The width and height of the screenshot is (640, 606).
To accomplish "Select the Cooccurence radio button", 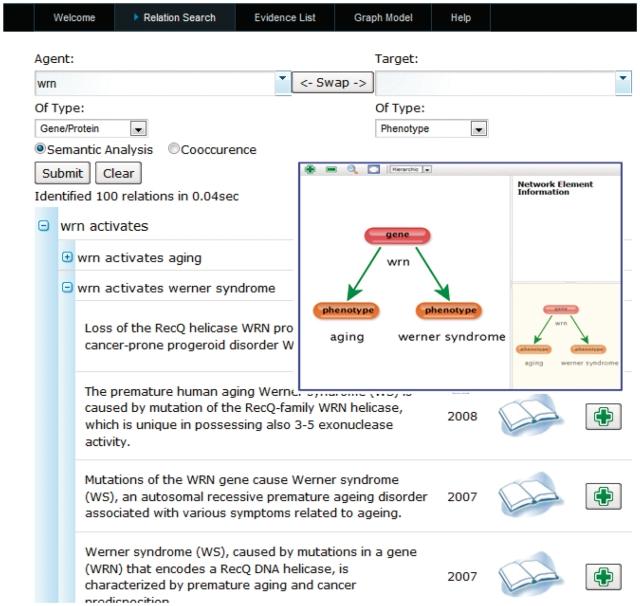I will [x=174, y=149].
